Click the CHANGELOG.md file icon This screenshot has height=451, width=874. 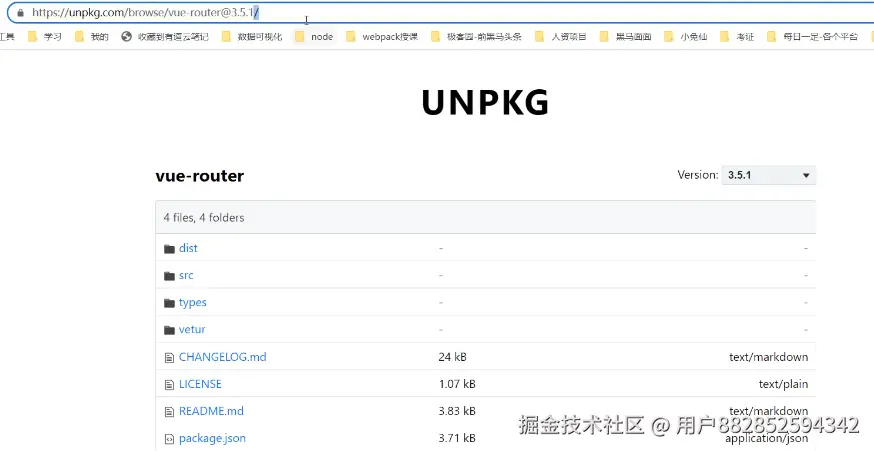click(169, 358)
